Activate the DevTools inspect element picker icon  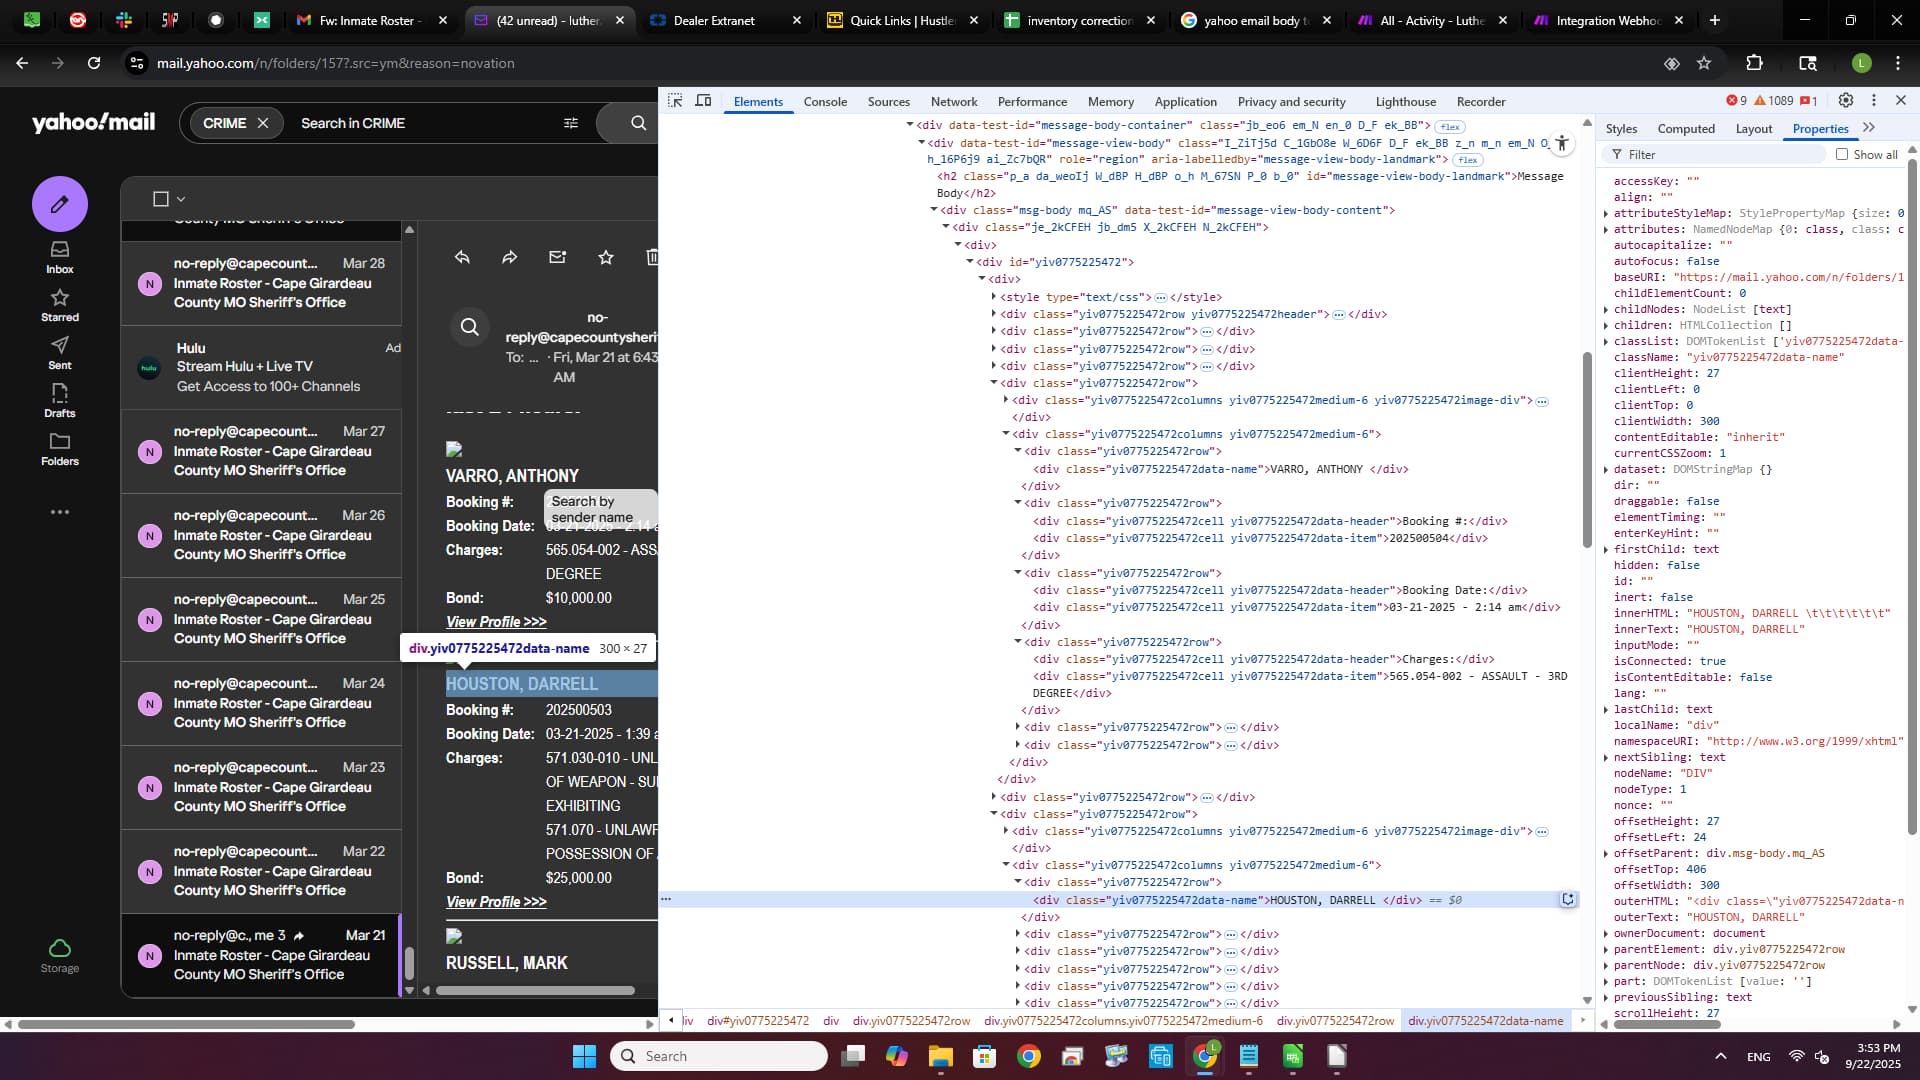(675, 101)
